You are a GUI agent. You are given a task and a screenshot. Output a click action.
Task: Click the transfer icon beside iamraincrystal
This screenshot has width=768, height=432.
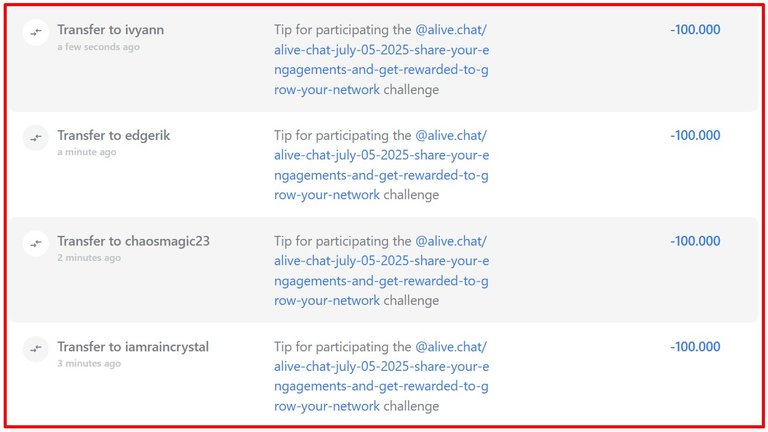(x=36, y=349)
